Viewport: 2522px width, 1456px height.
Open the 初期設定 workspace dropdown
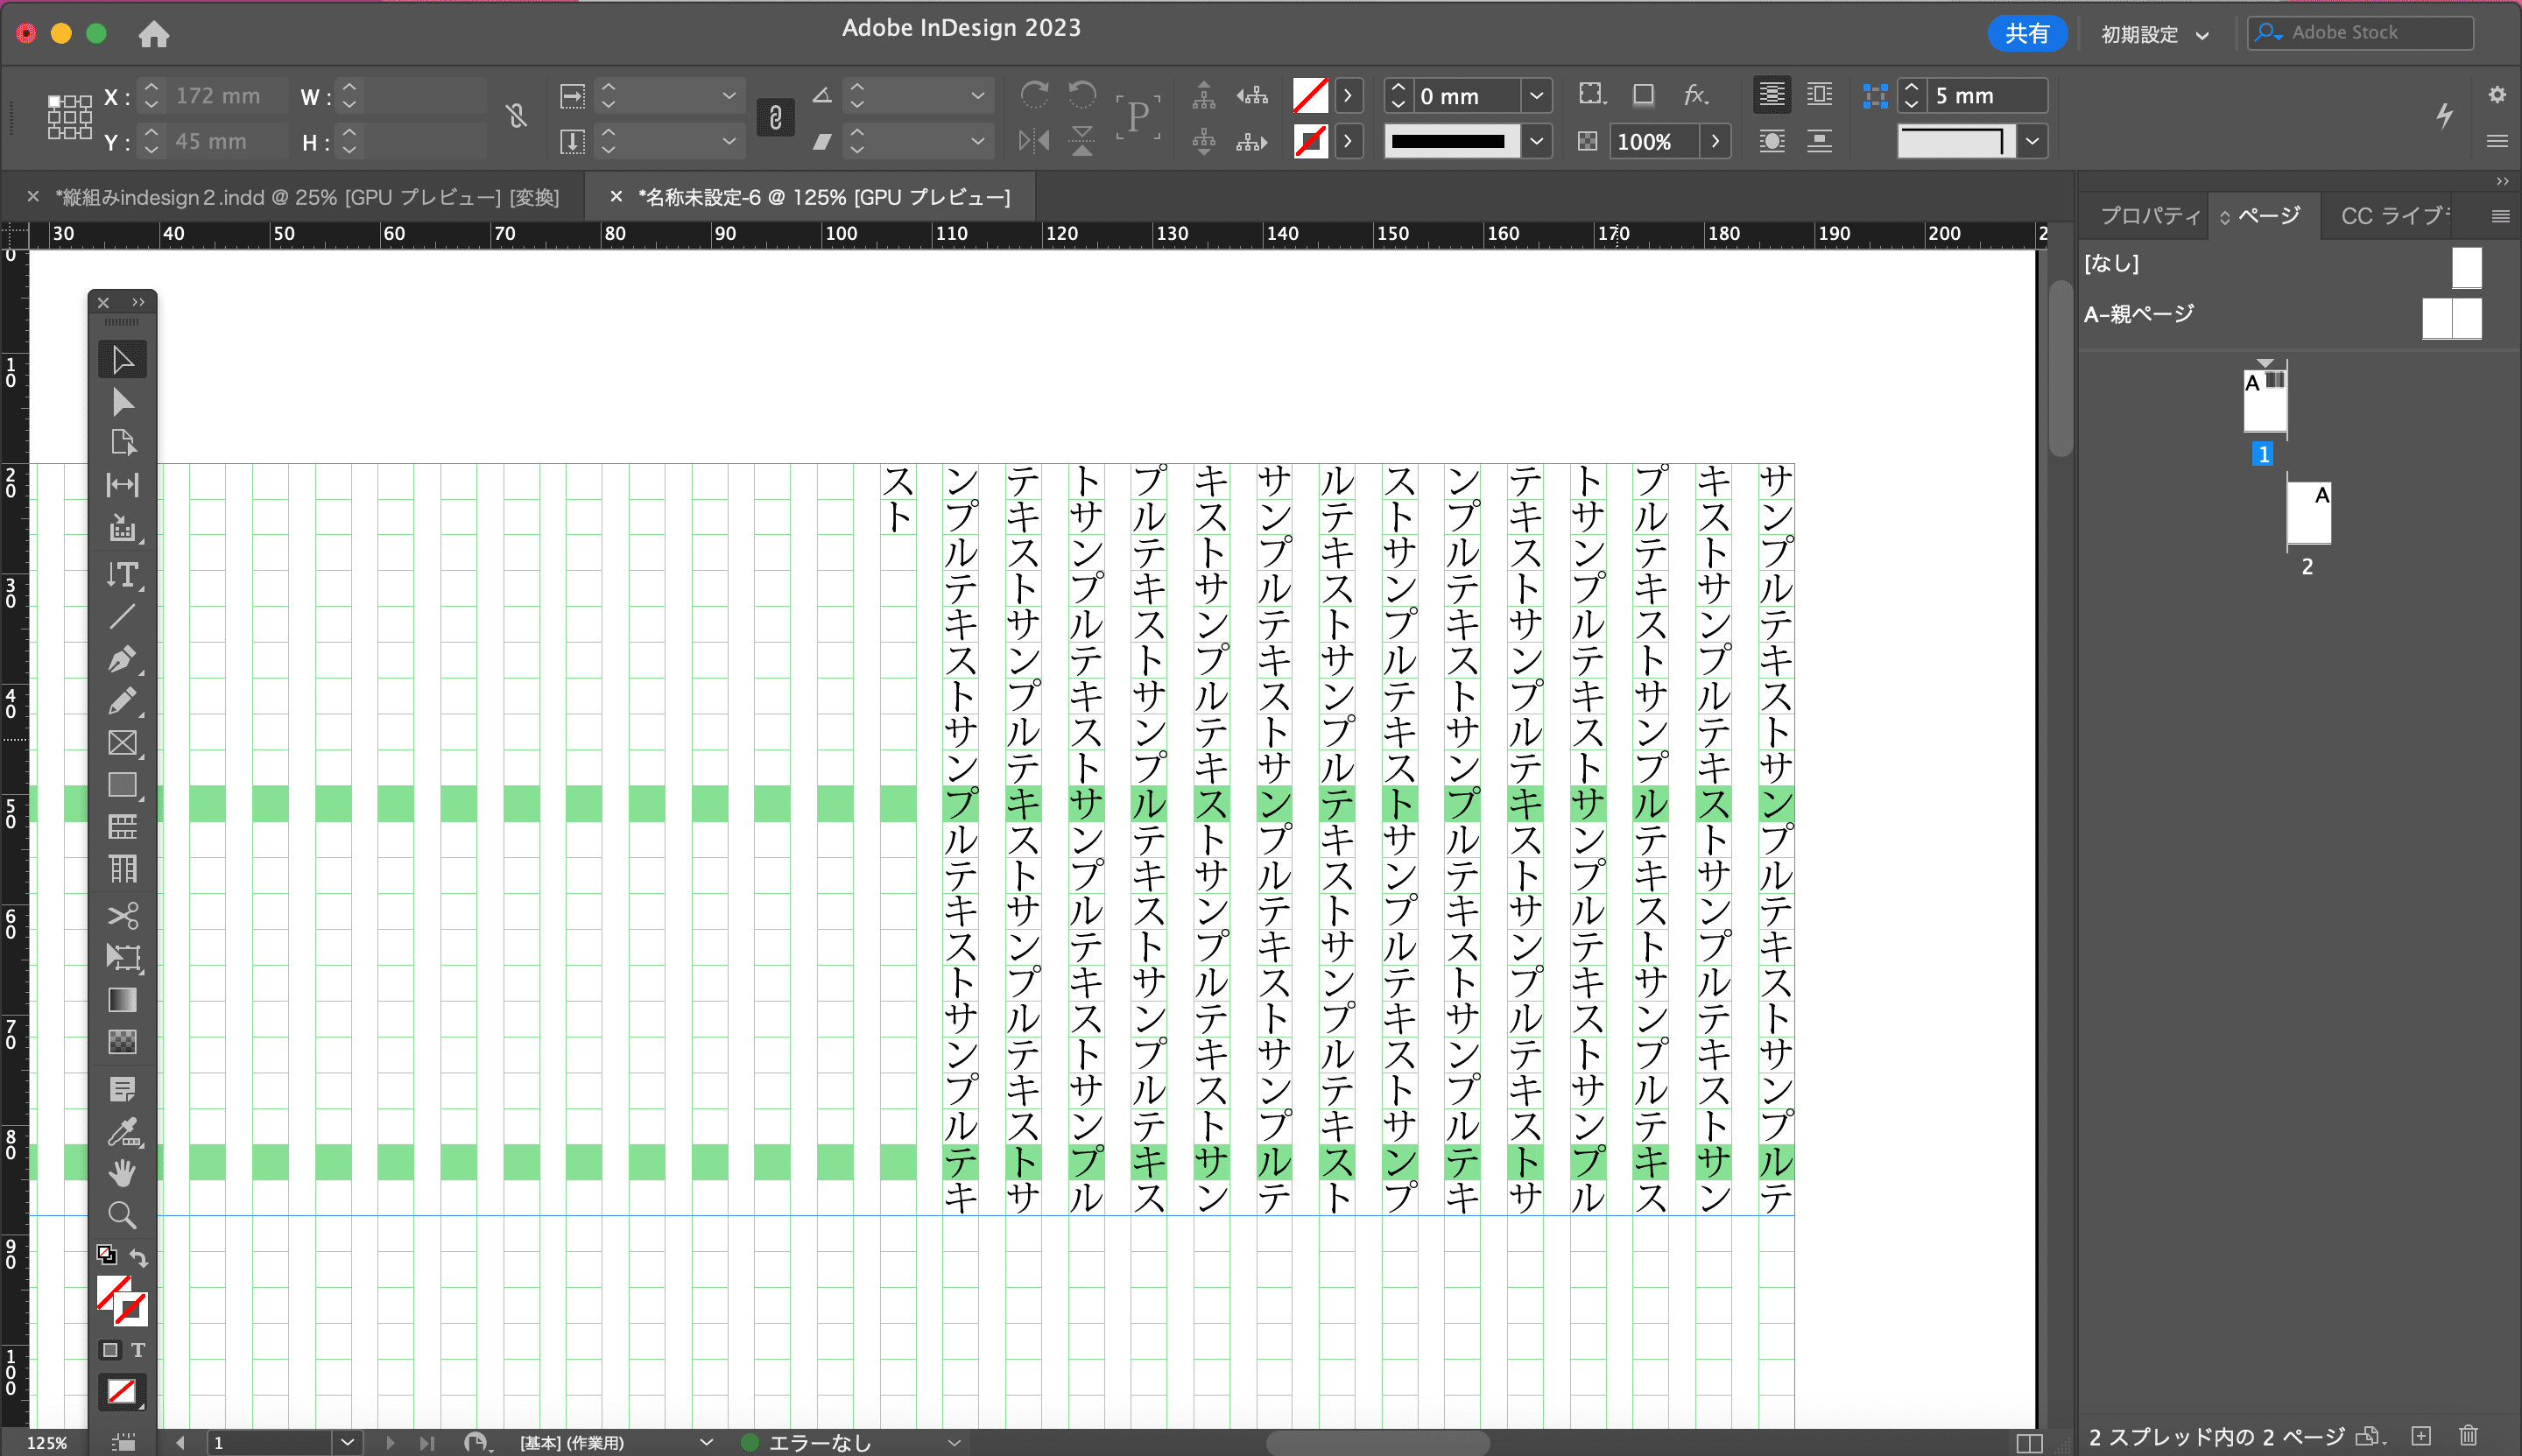(x=2154, y=34)
